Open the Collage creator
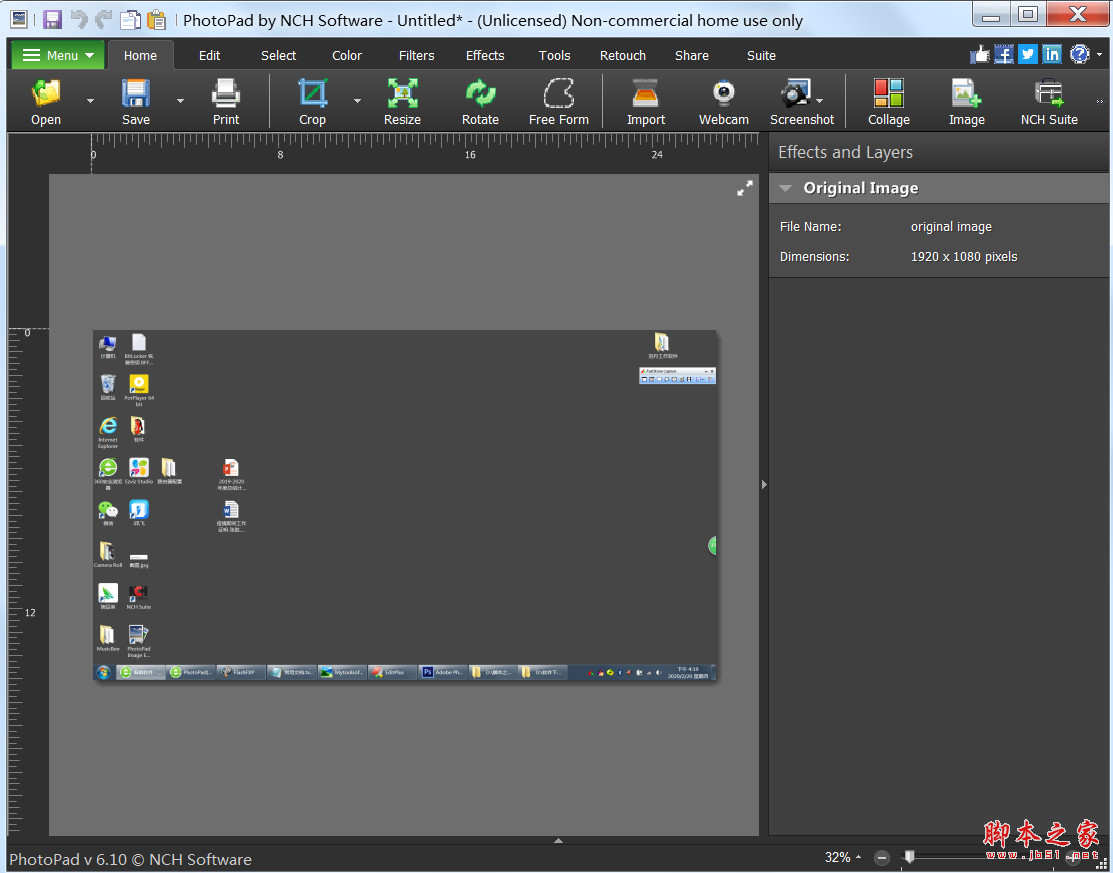 889,93
